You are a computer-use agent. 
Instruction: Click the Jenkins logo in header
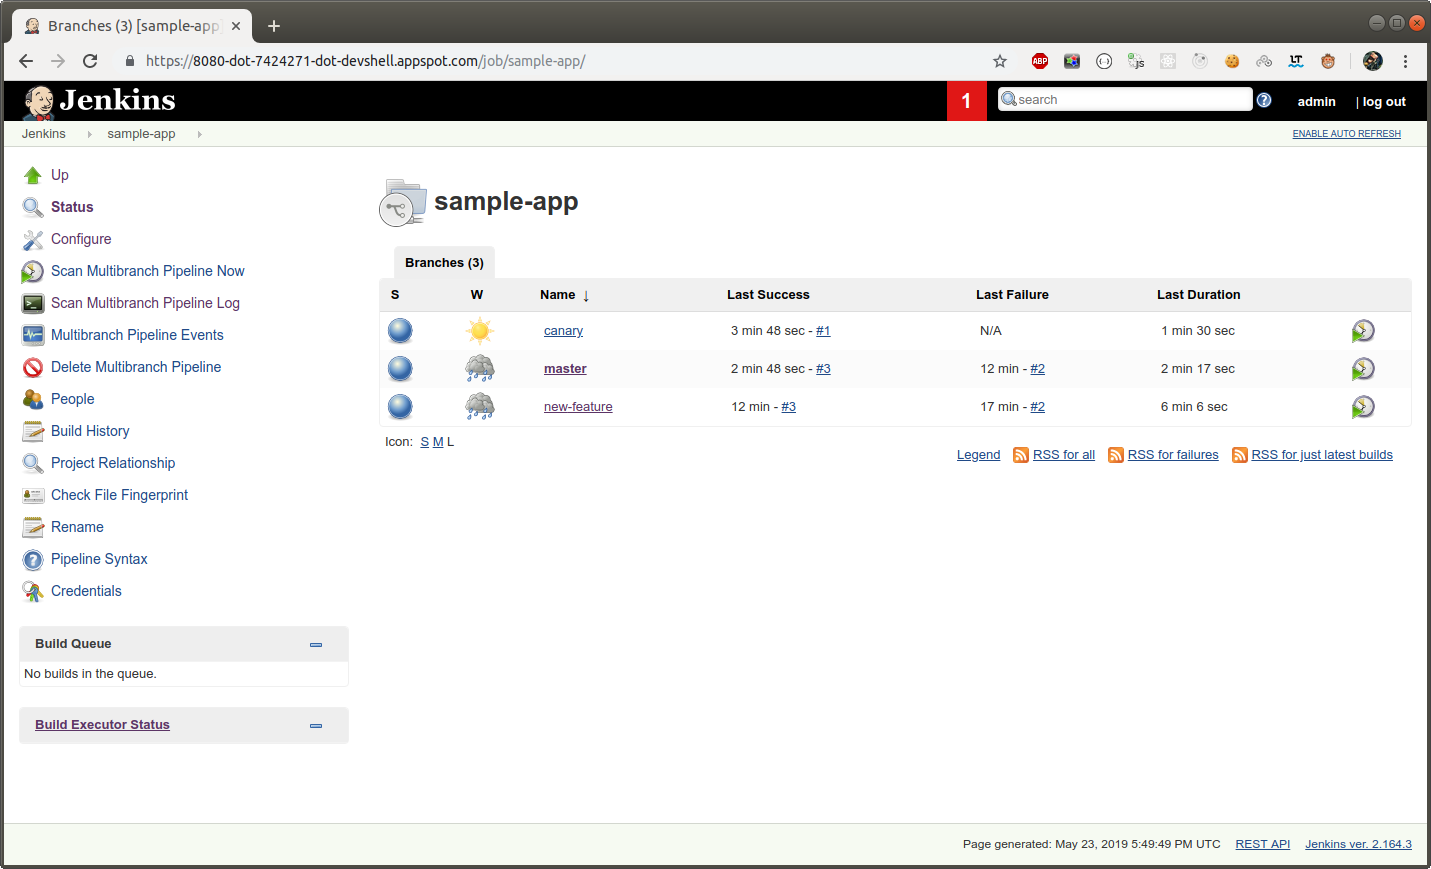[99, 100]
